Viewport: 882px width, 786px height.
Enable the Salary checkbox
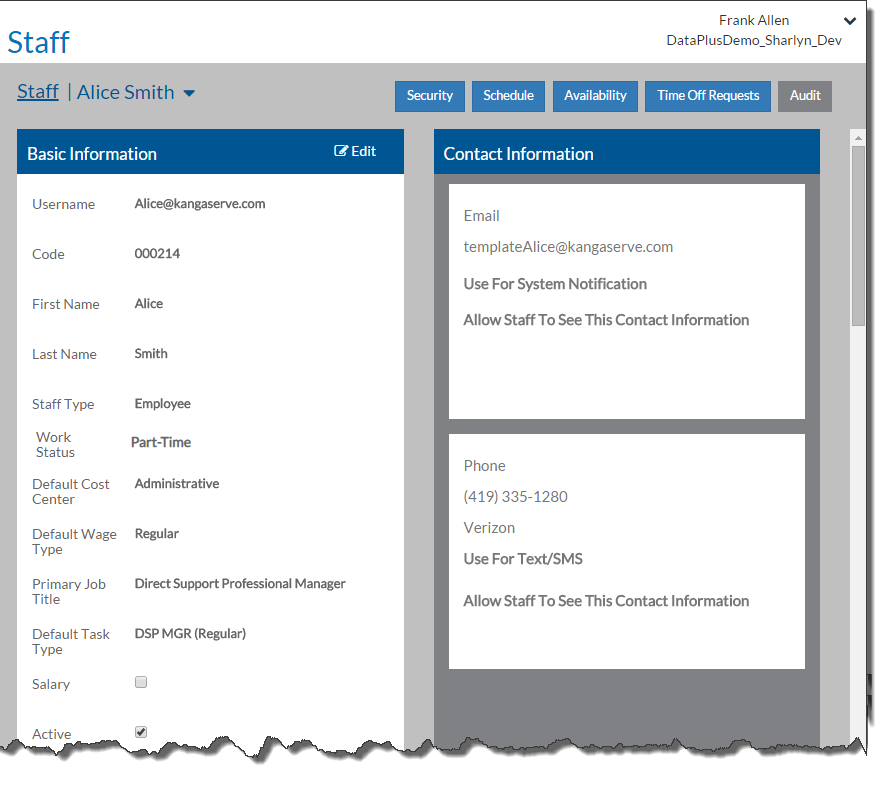(141, 682)
